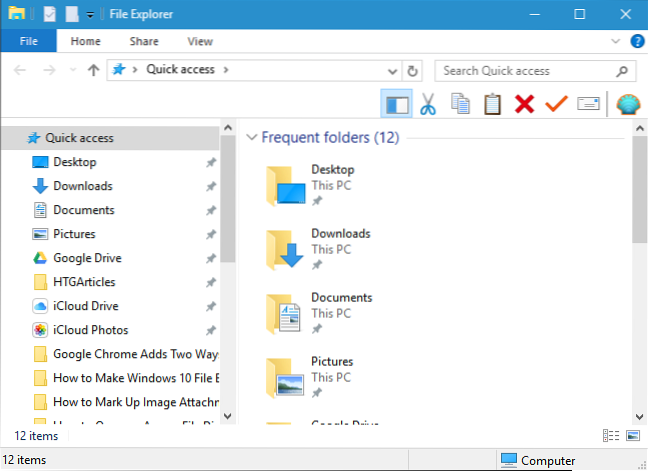Click main pane scroll down arrow
648x471 pixels.
click(x=640, y=416)
